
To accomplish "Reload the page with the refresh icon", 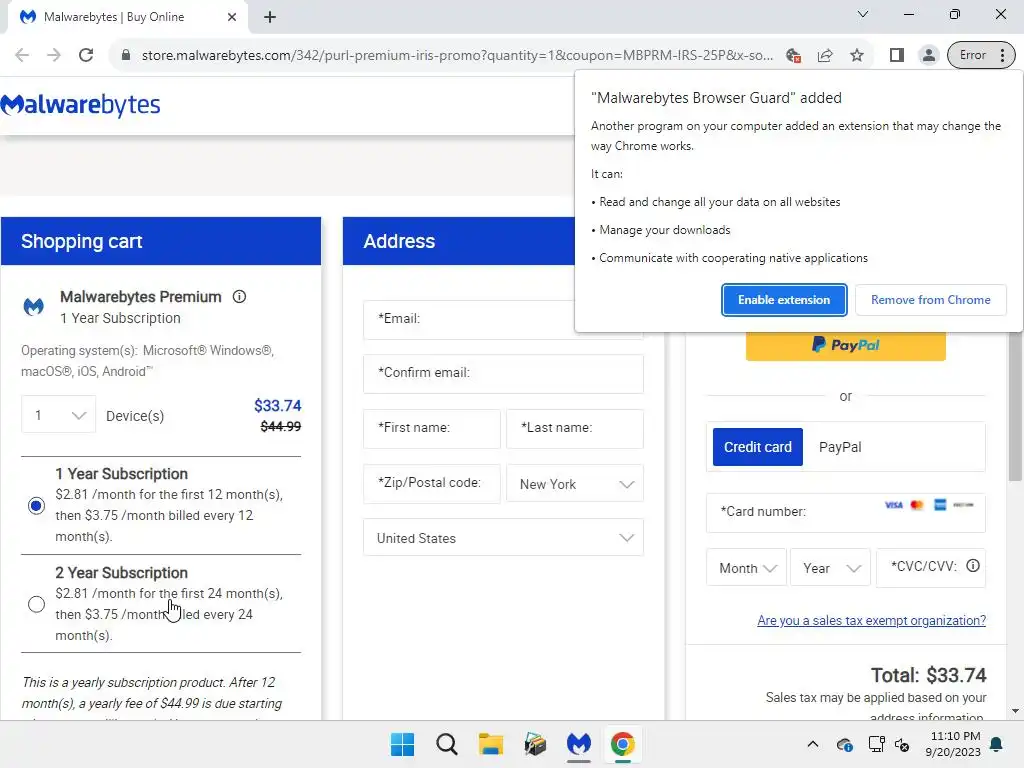I will (86, 55).
